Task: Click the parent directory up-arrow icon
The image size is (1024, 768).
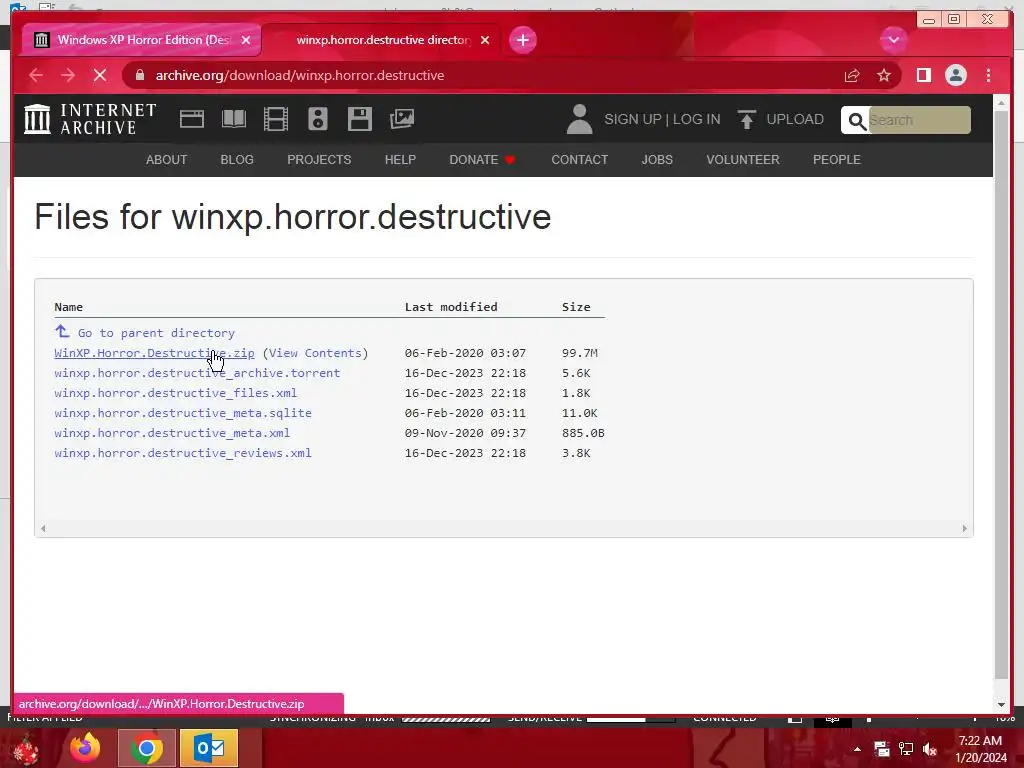Action: pyautogui.click(x=62, y=332)
